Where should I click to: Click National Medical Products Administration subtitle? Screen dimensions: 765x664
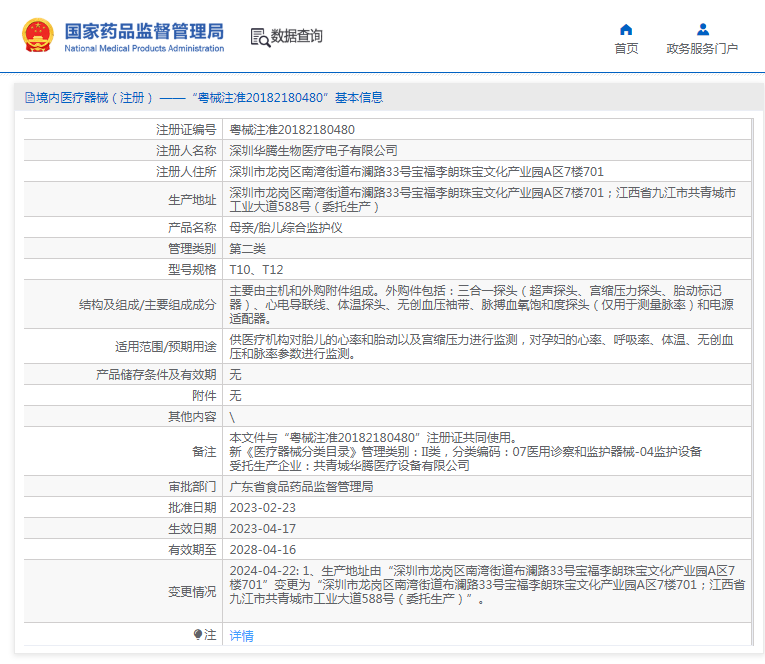coord(144,48)
